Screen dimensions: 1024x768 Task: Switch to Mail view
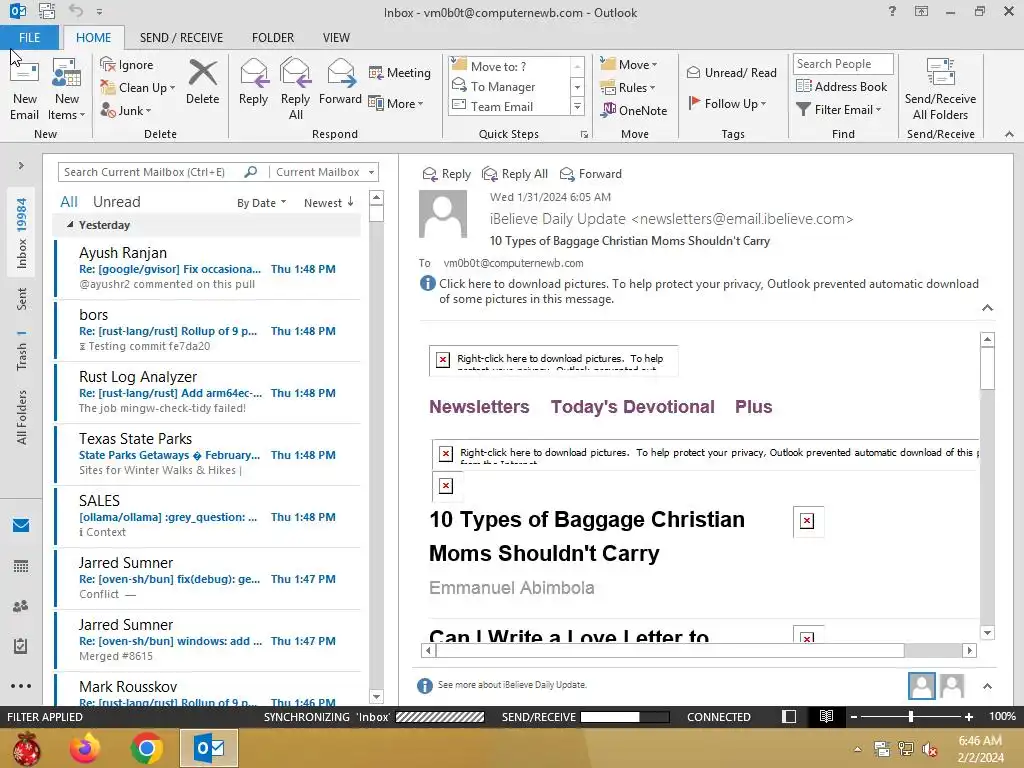21,525
